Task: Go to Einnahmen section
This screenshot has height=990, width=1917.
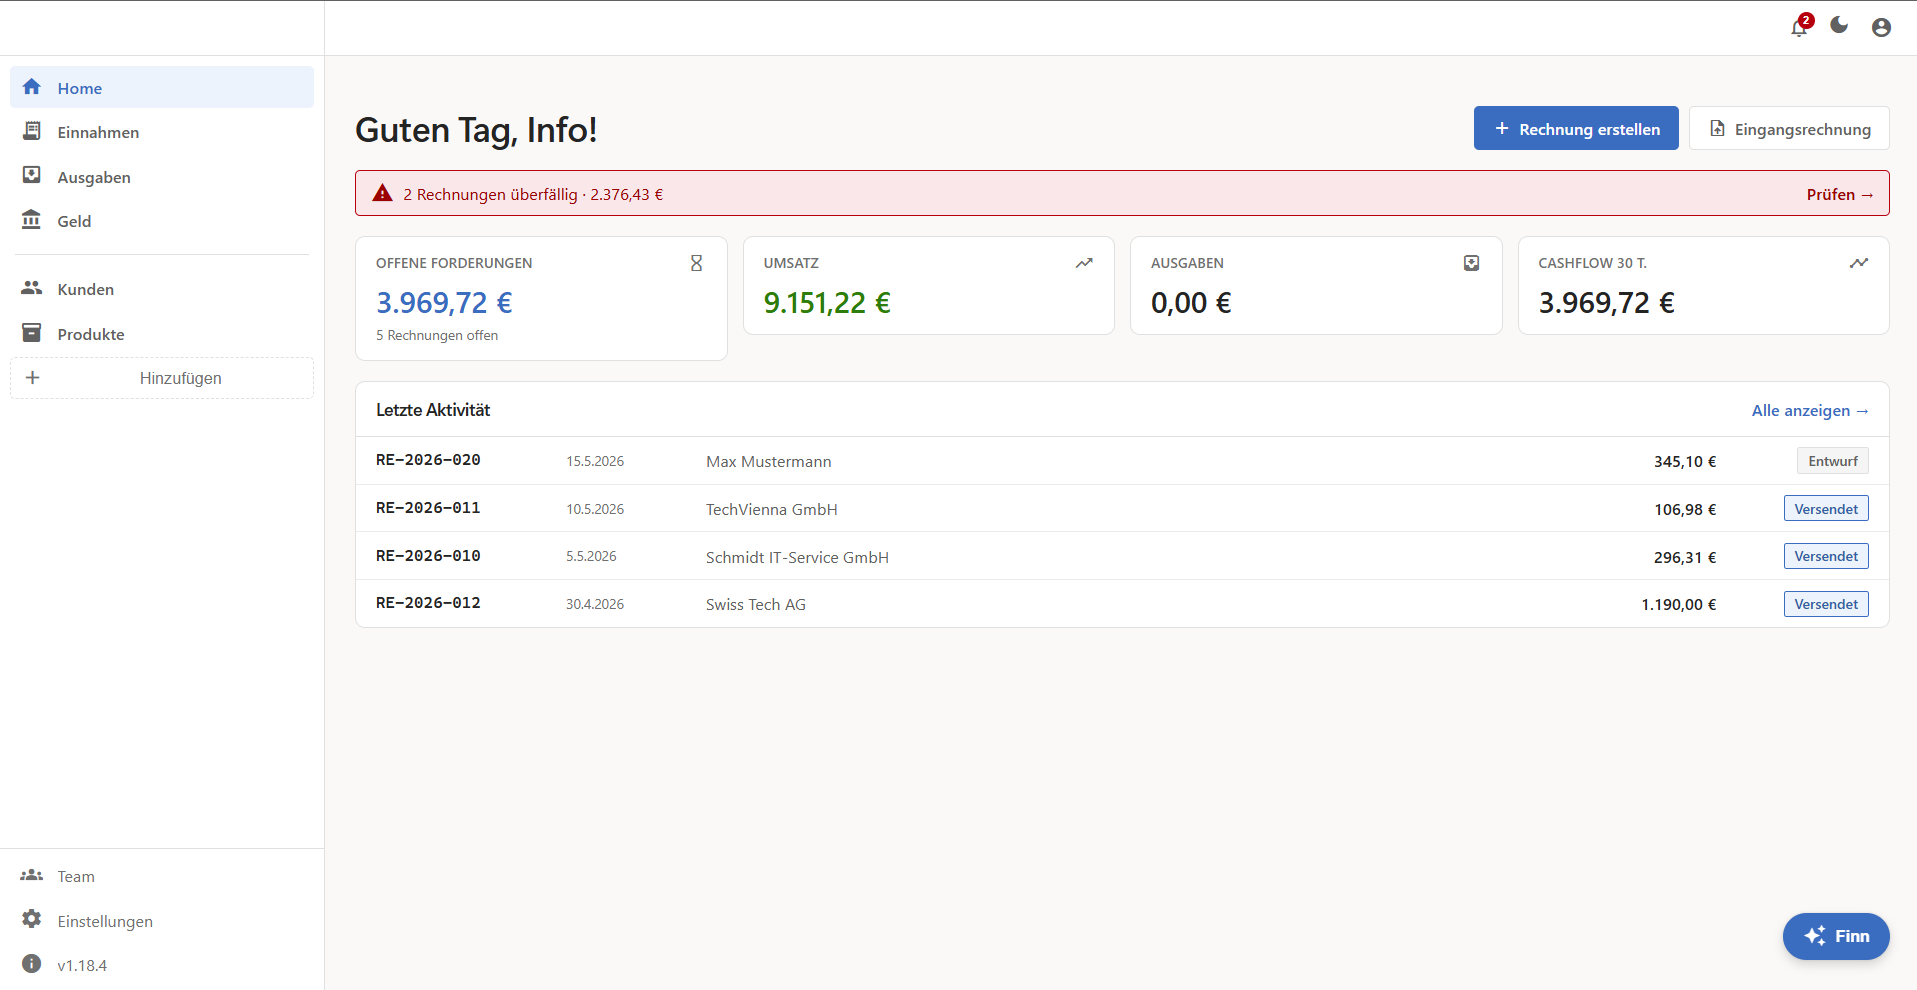Action: point(162,132)
